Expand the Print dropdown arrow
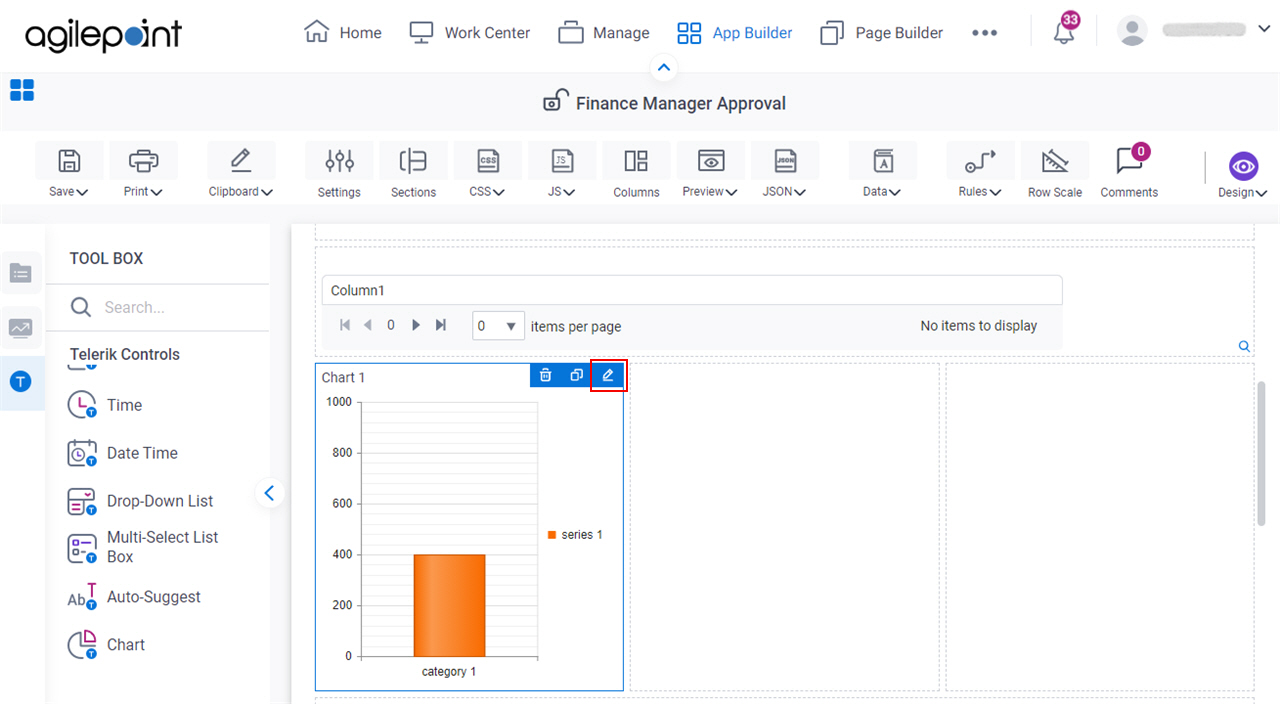This screenshot has height=704, width=1280. (157, 192)
